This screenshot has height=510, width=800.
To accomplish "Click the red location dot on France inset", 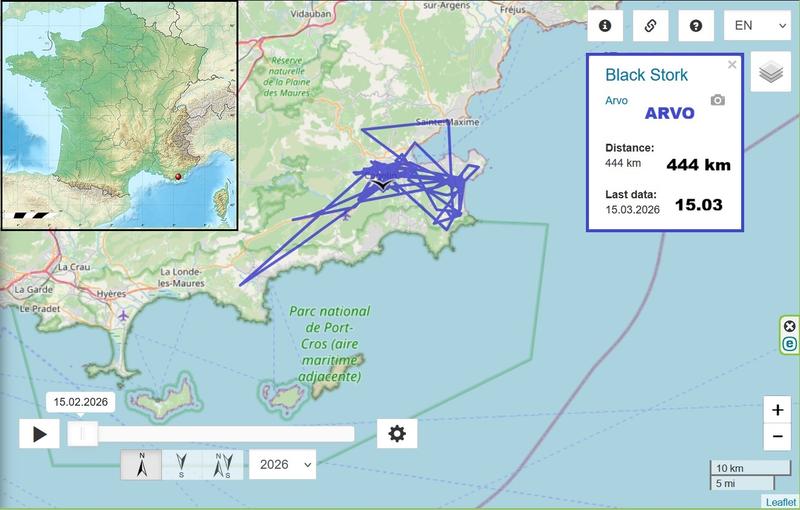I will click(178, 177).
